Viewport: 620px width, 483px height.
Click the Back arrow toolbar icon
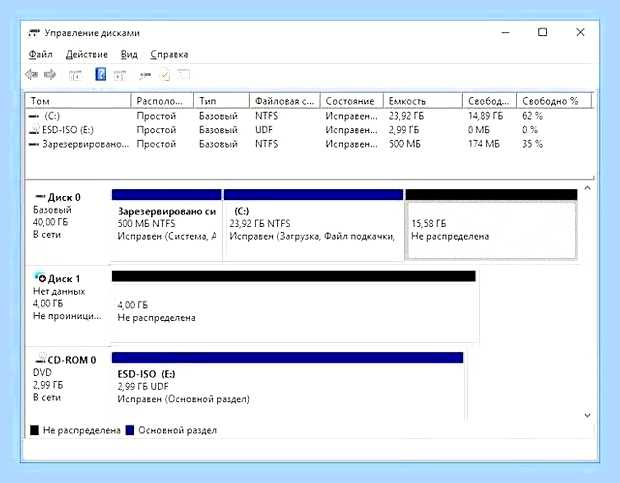tap(31, 74)
